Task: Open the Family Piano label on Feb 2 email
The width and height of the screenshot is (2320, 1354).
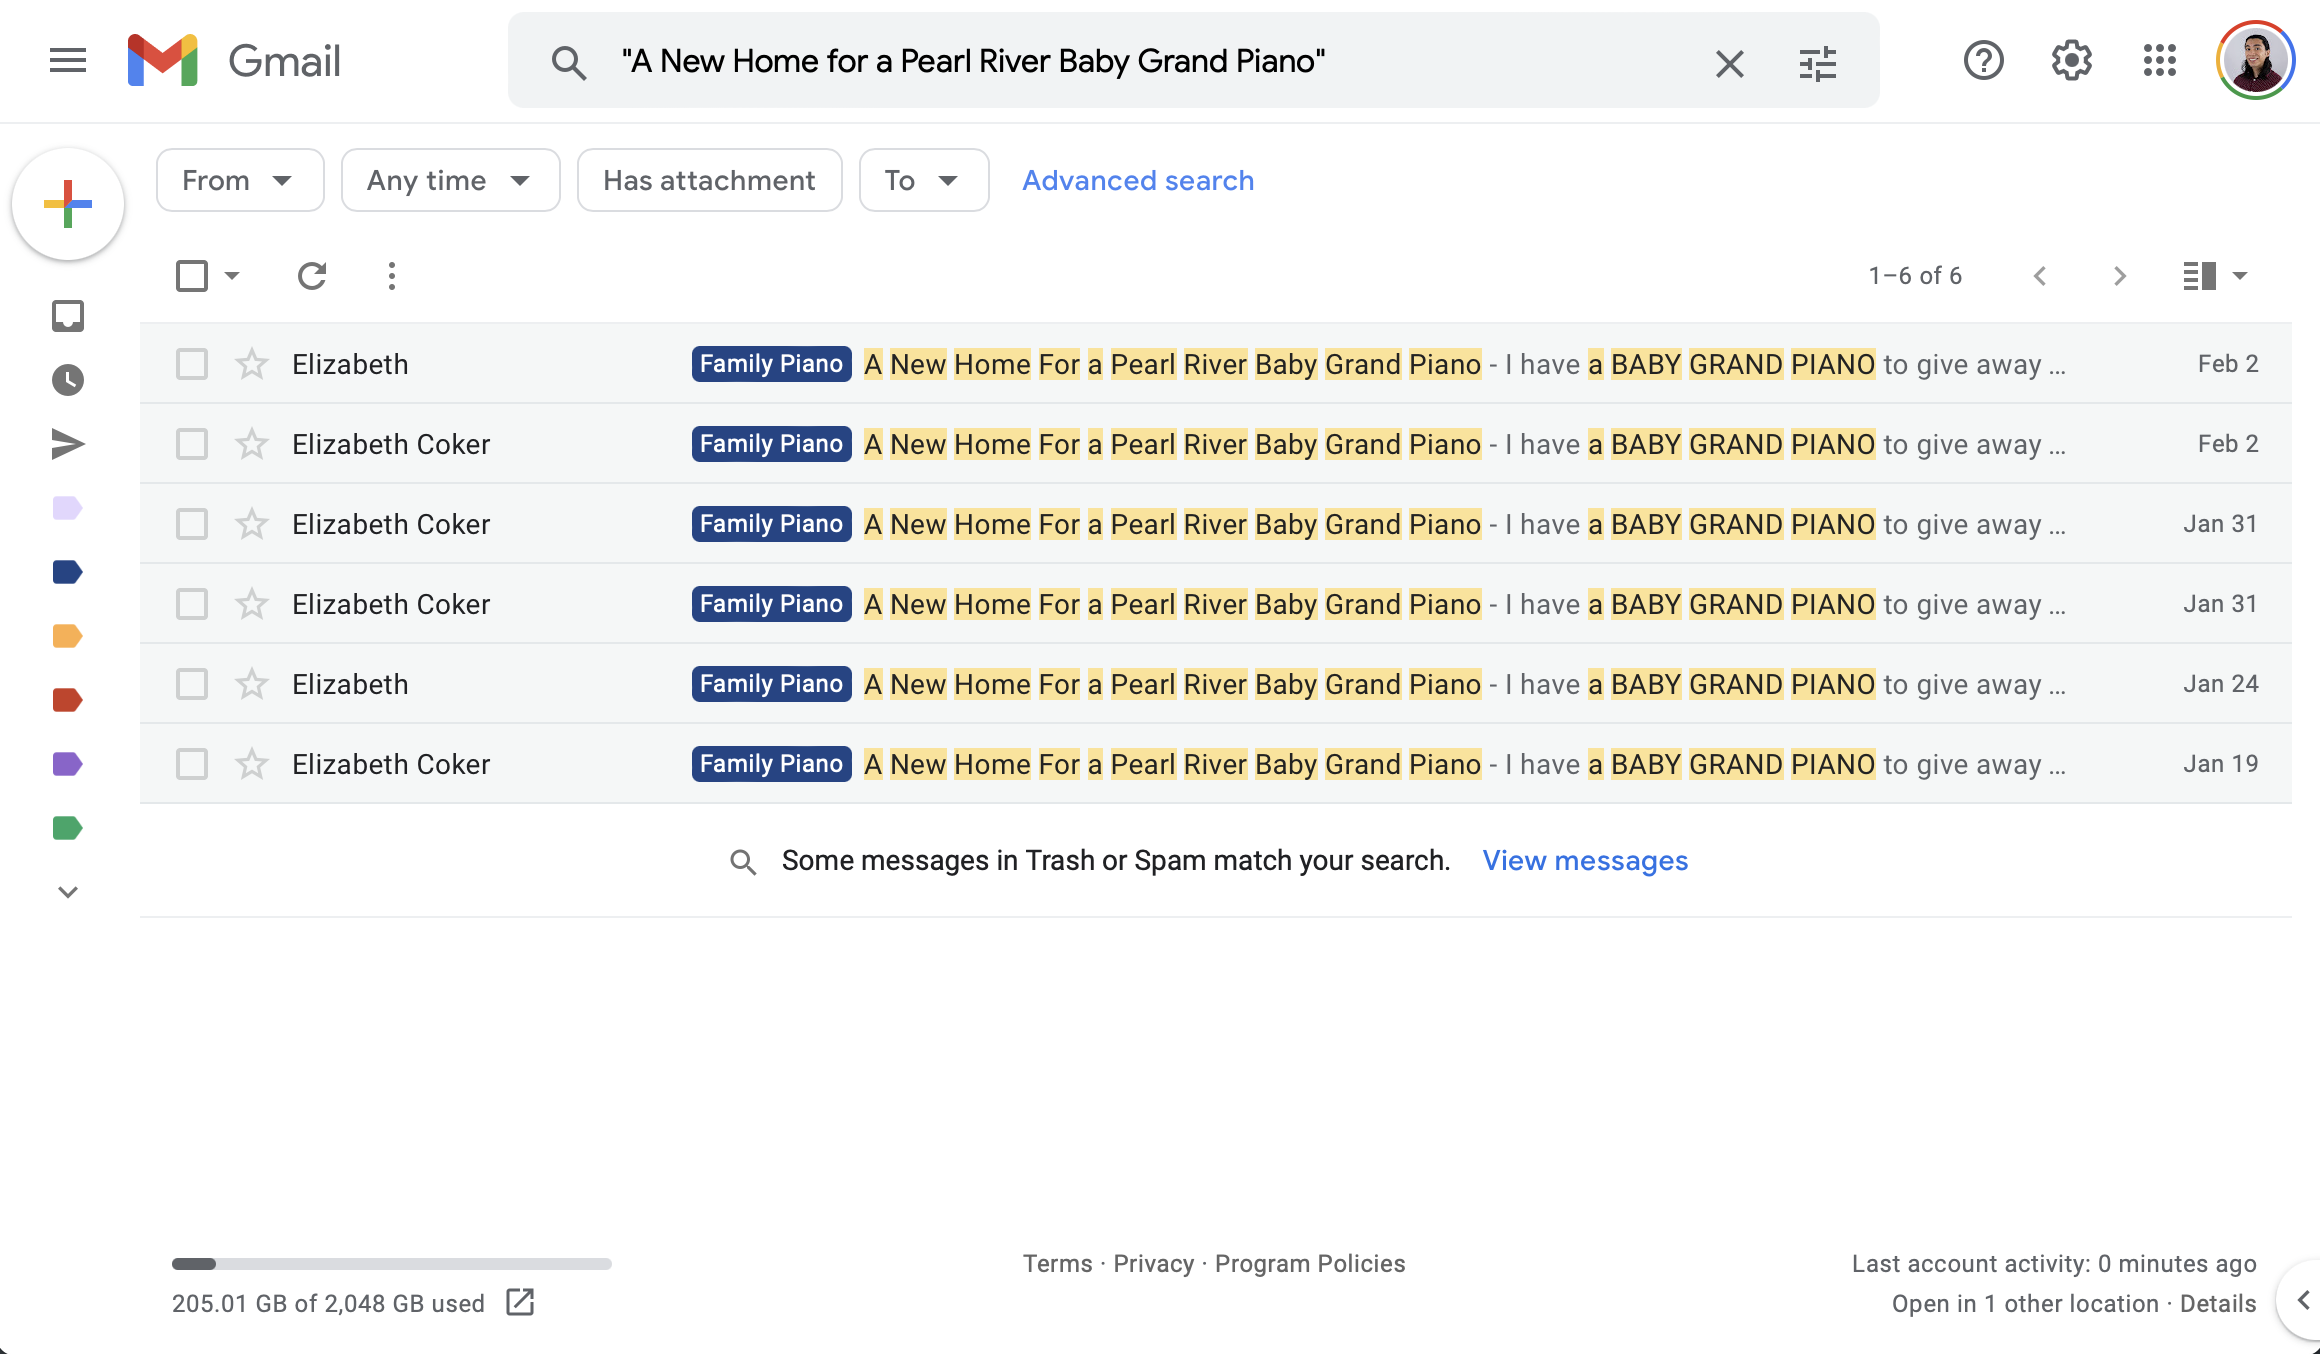Action: [x=772, y=363]
